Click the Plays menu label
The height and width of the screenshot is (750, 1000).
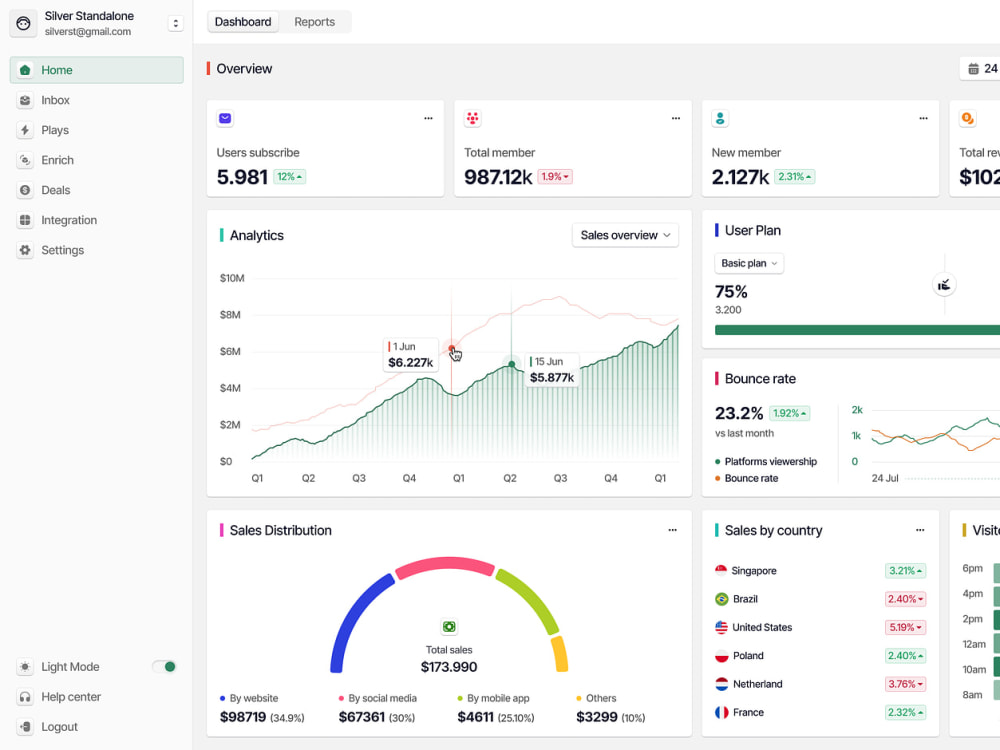coord(55,130)
